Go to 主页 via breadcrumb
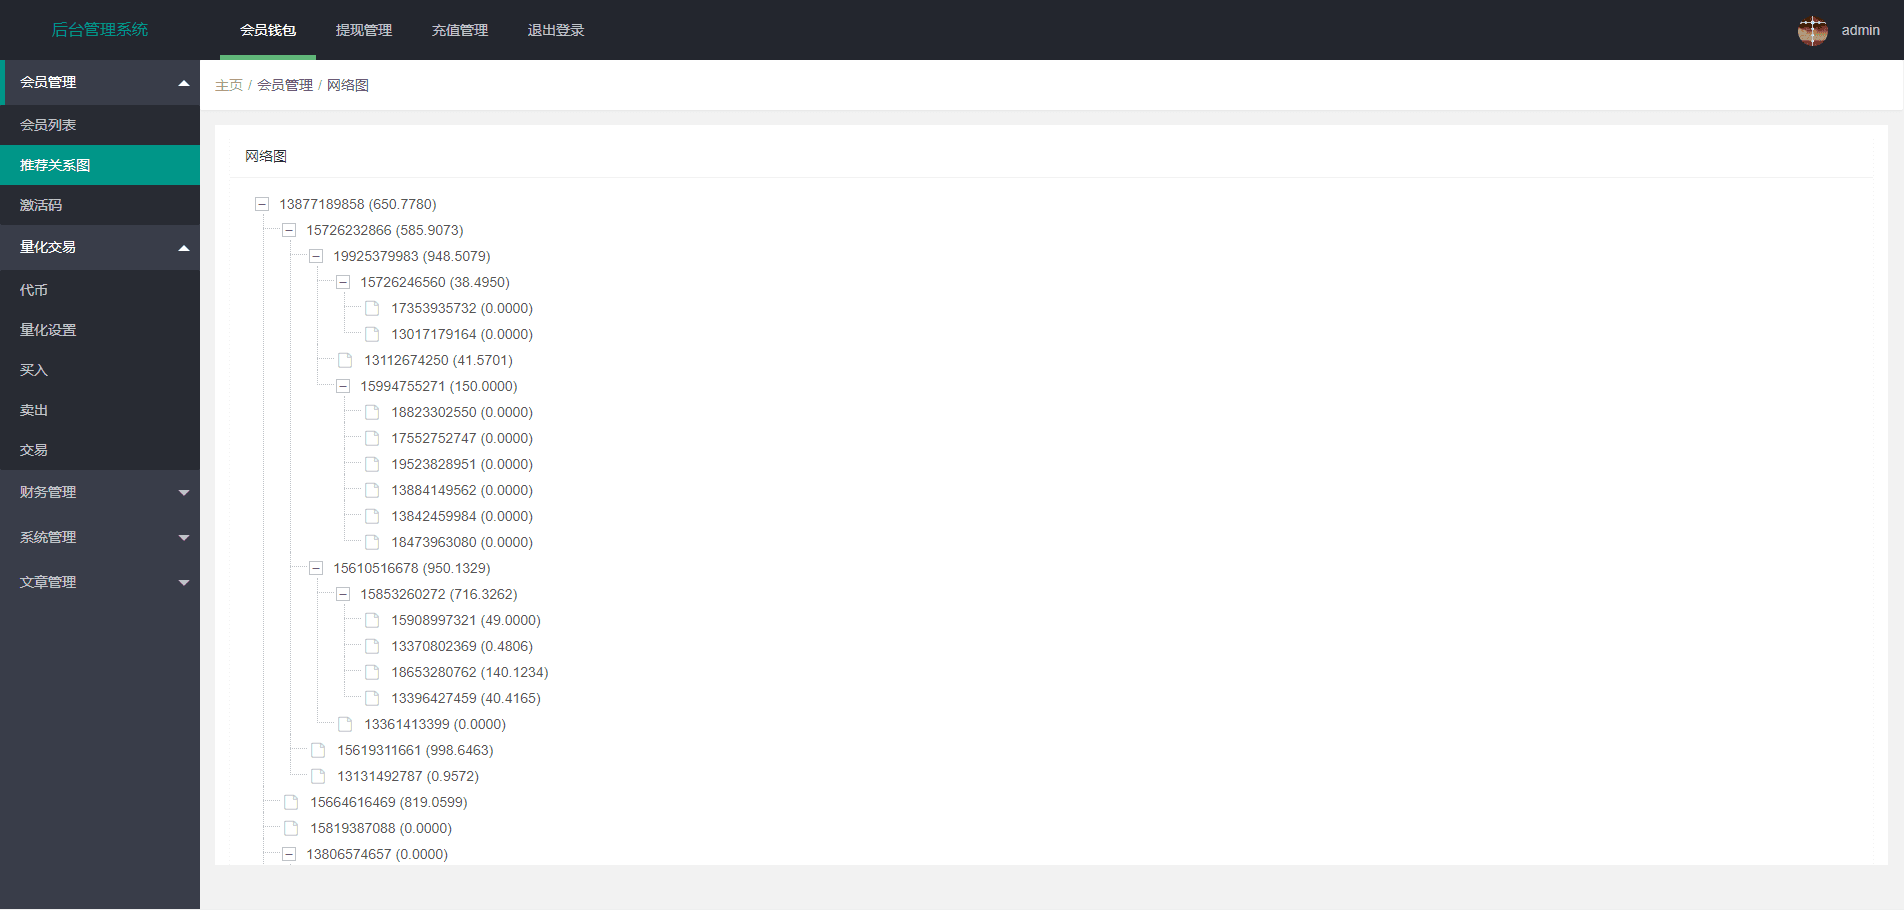Viewport: 1904px width, 911px height. [x=228, y=85]
